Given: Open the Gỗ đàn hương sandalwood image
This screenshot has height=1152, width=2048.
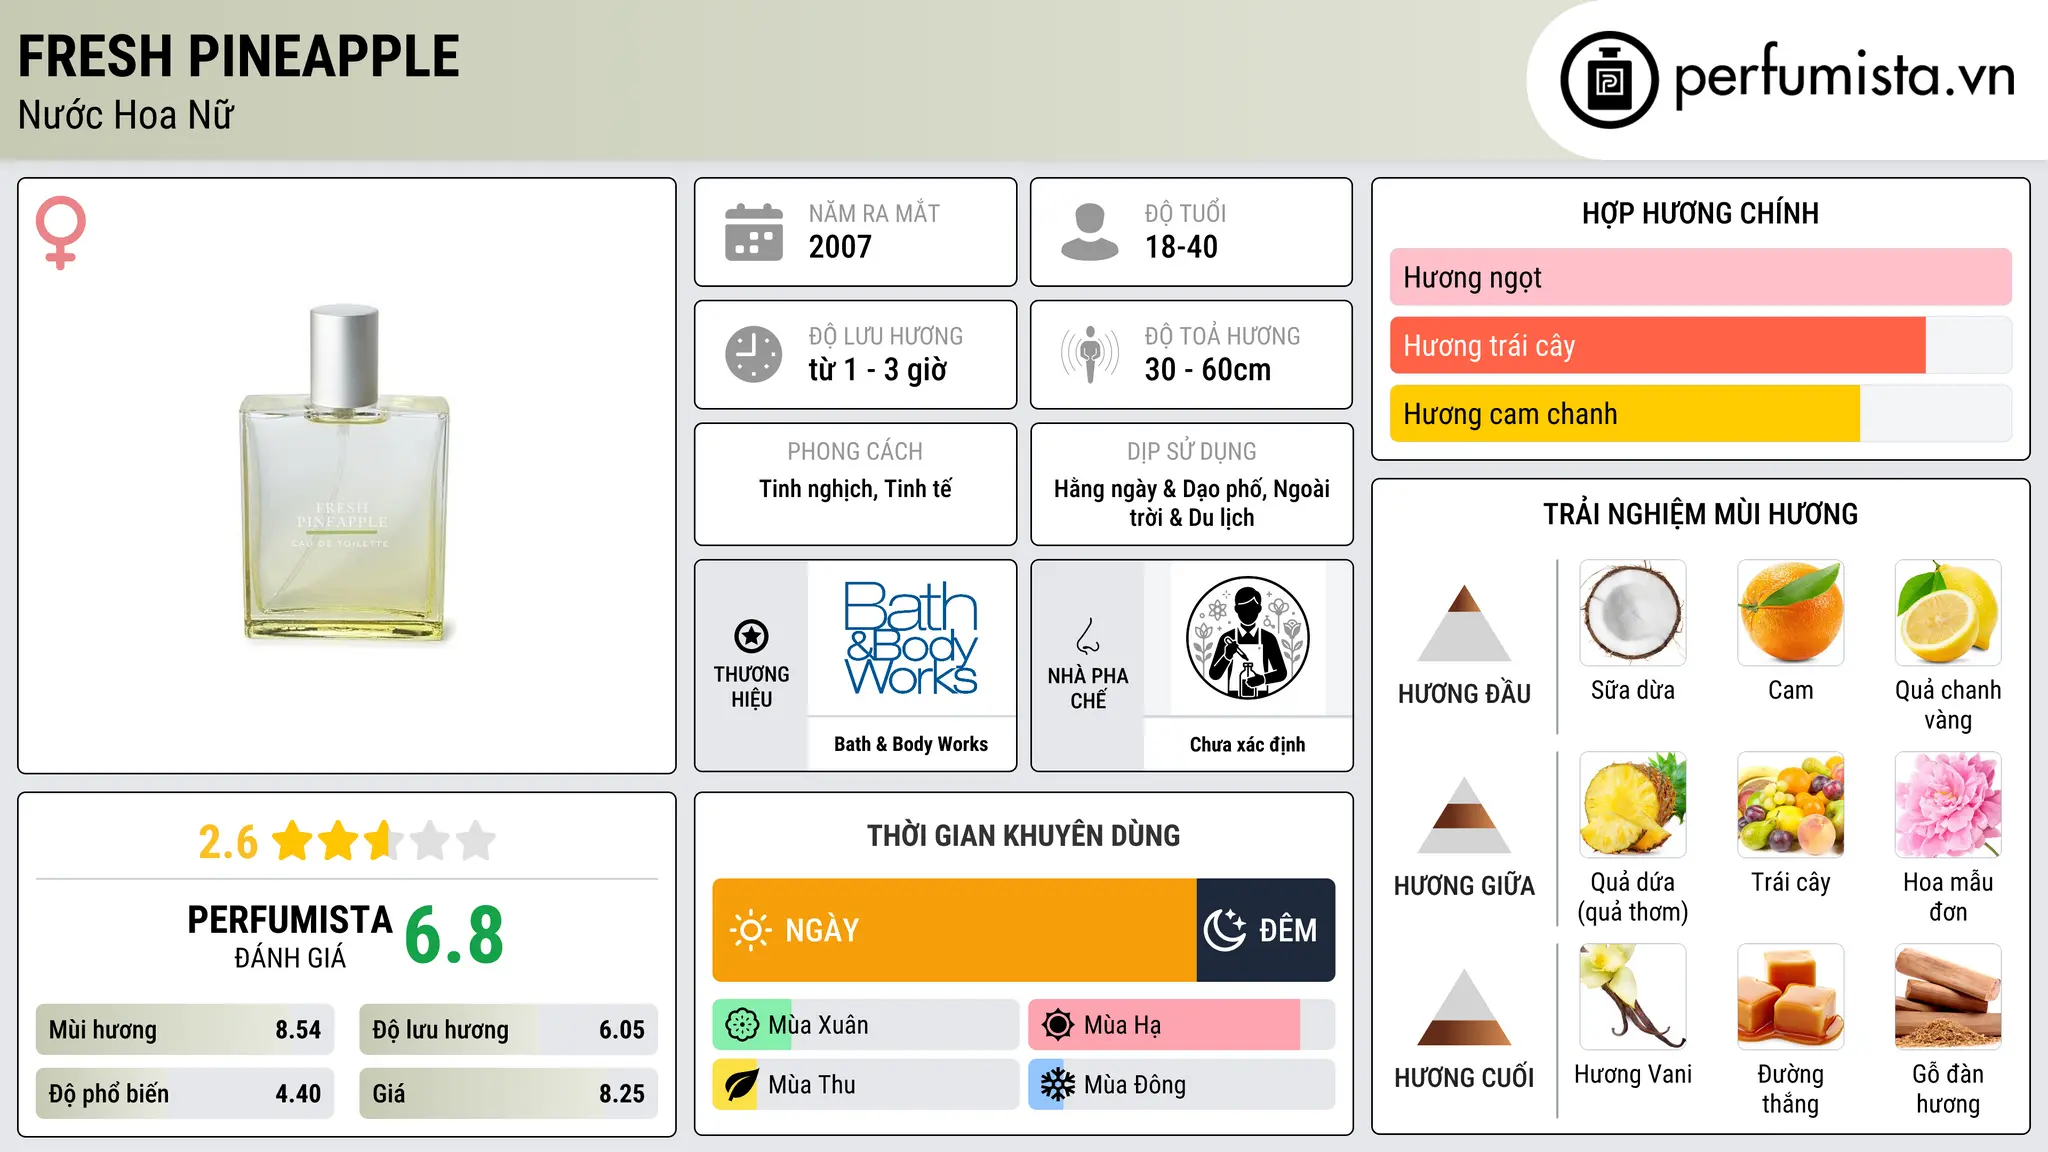Looking at the screenshot, I should coord(1948,997).
